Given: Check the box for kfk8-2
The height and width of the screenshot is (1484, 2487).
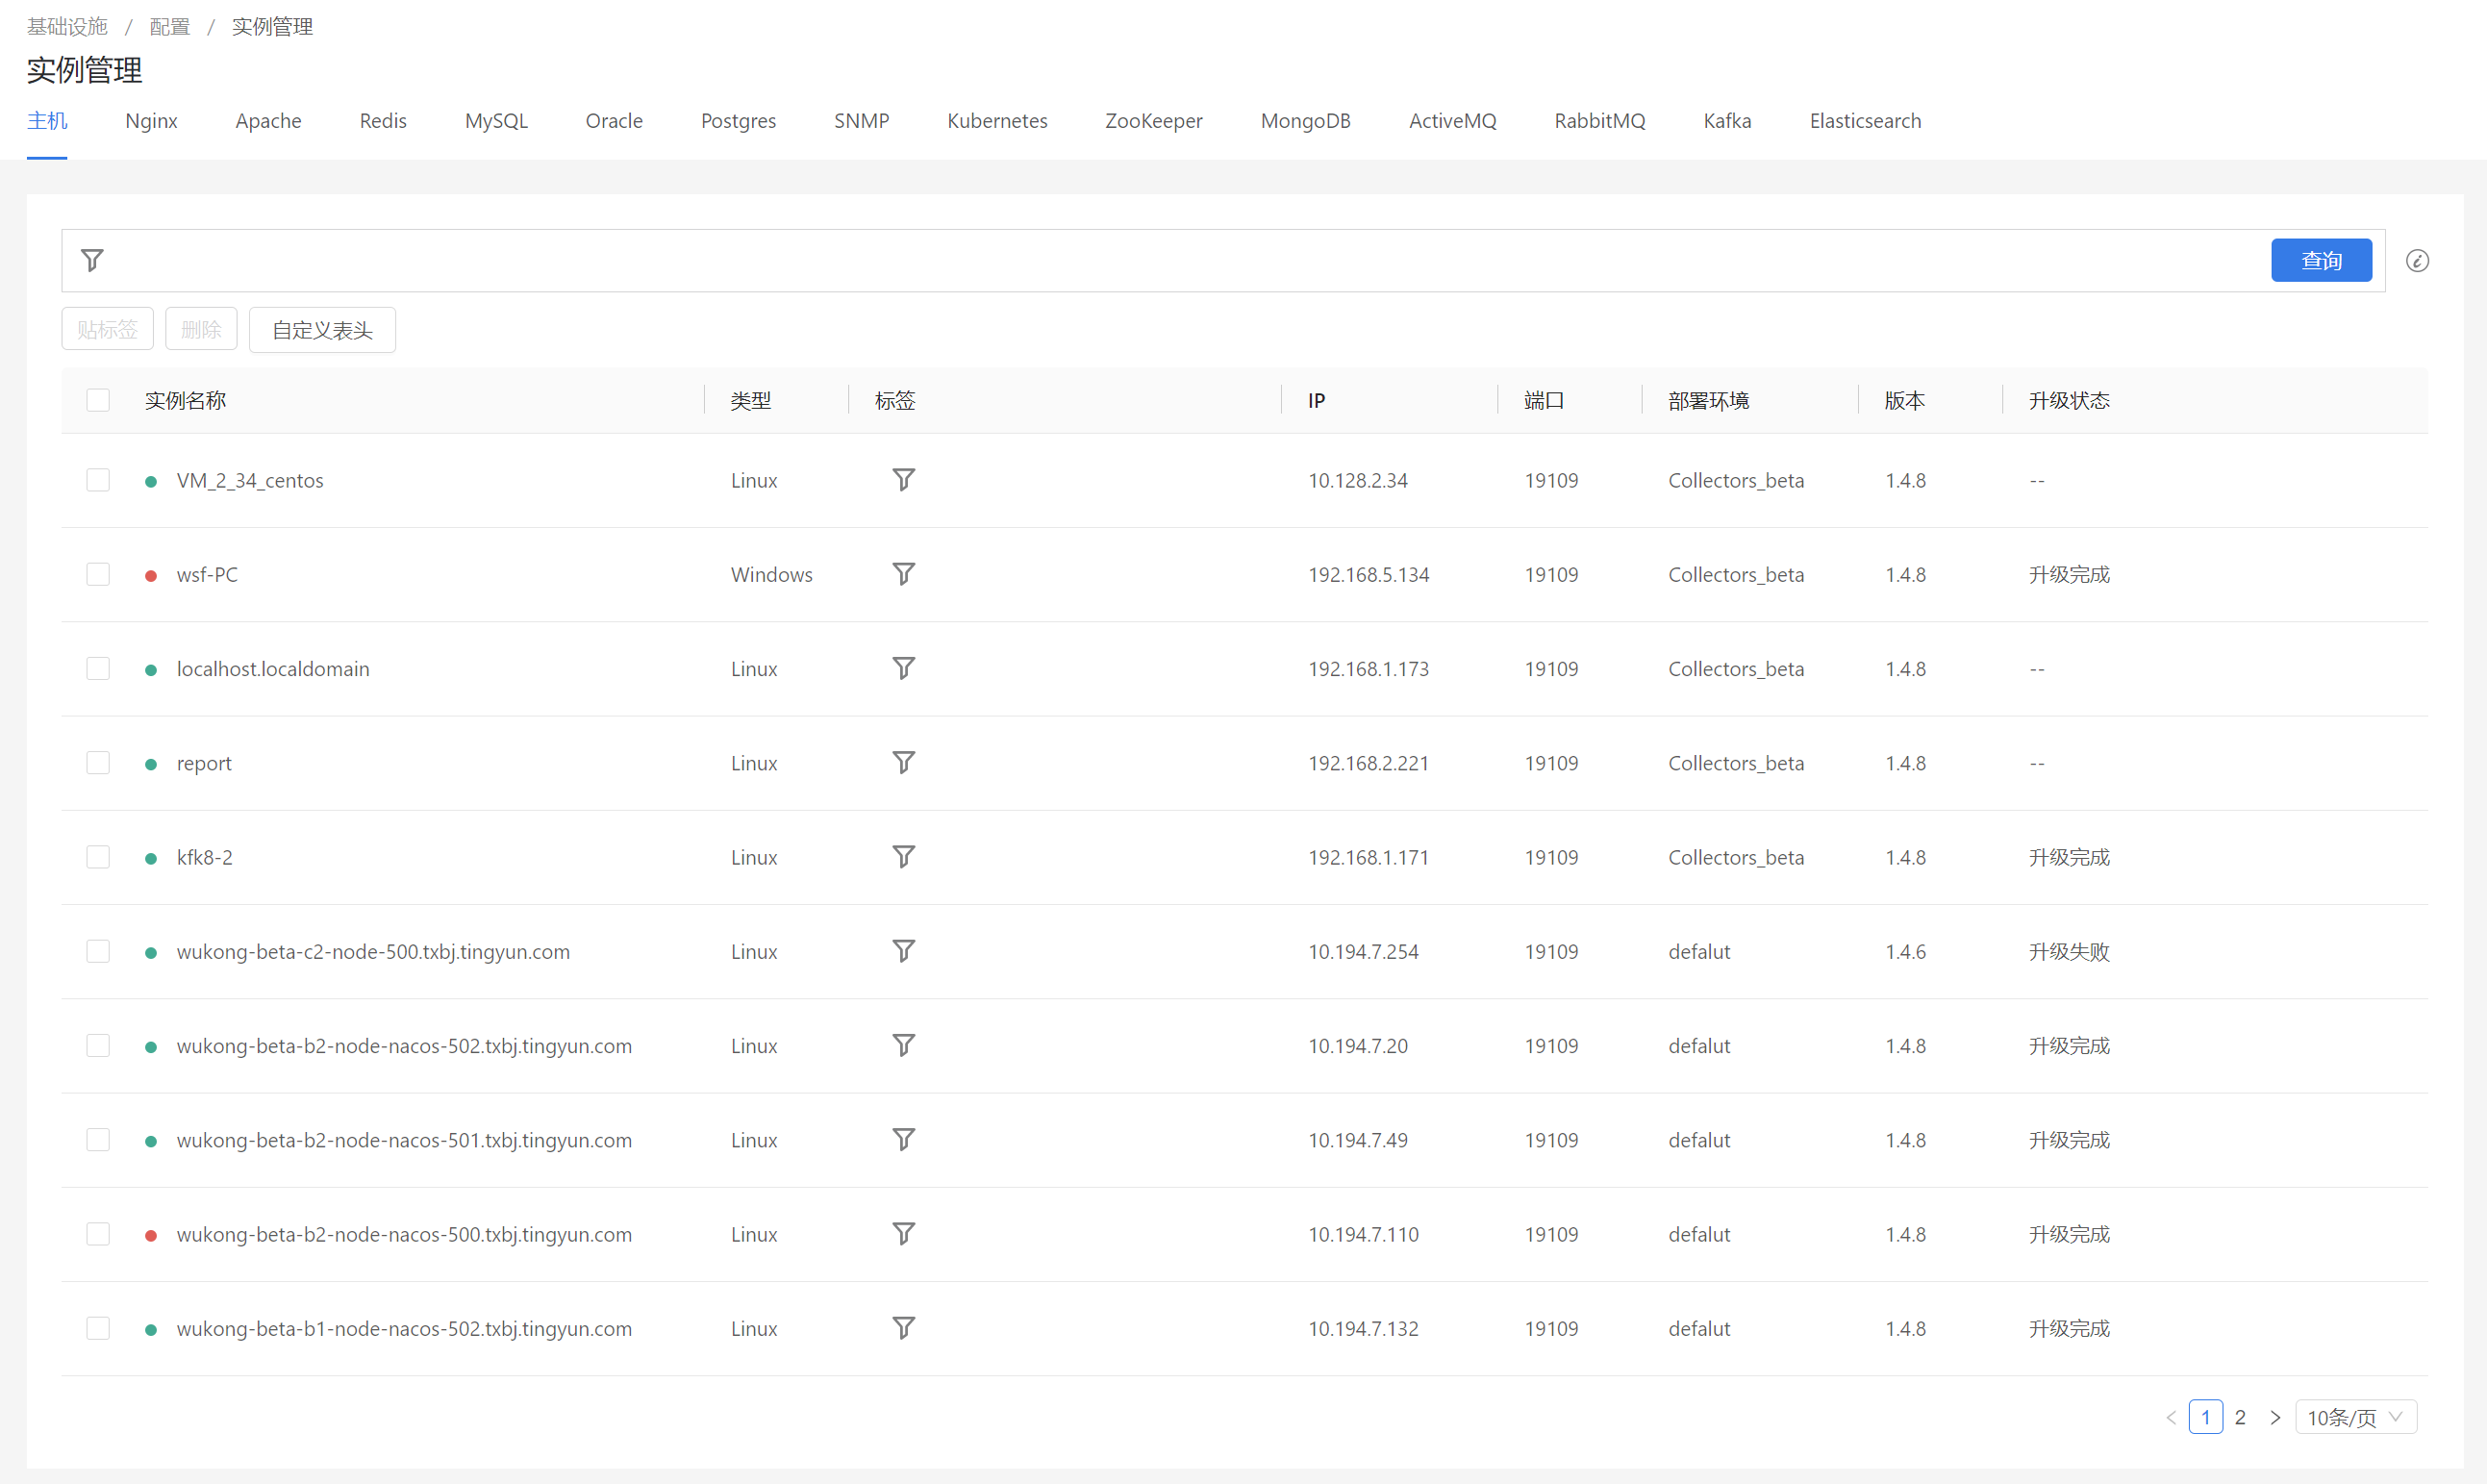Looking at the screenshot, I should pyautogui.click(x=98, y=857).
